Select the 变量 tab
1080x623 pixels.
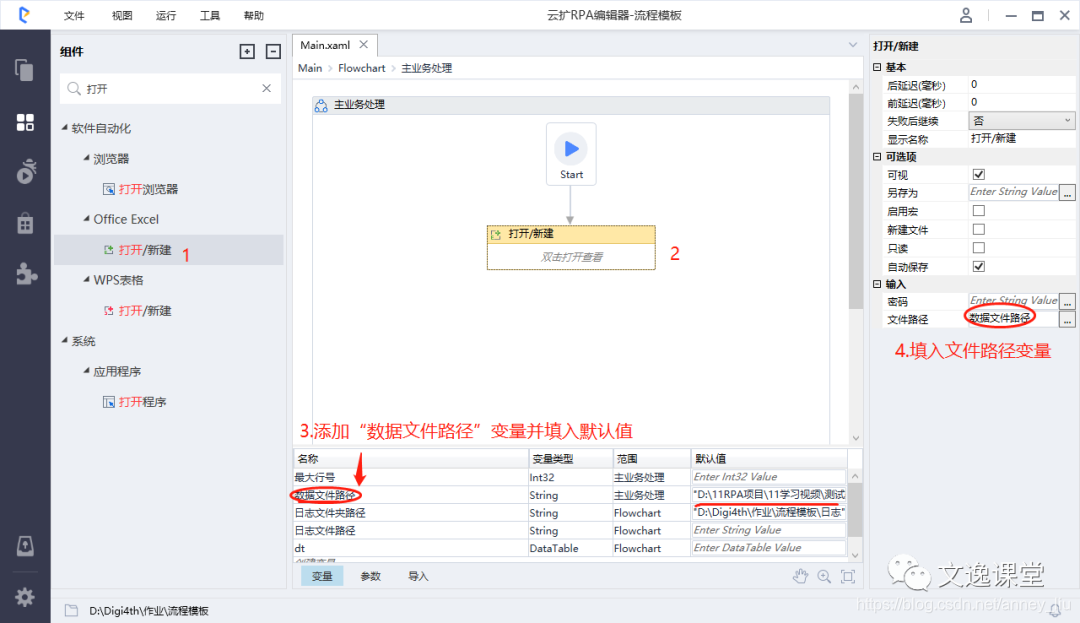(x=322, y=576)
